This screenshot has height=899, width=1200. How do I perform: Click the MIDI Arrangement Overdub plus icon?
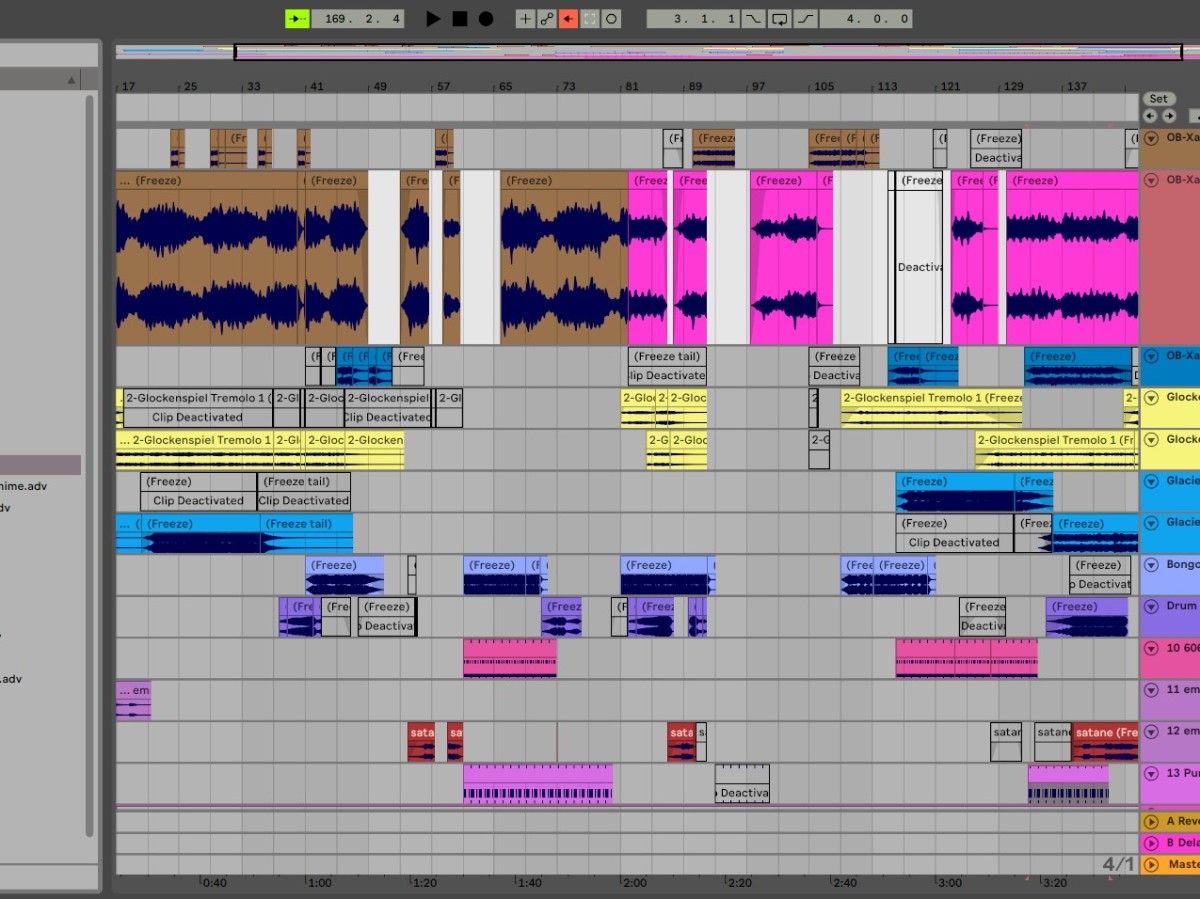525,19
